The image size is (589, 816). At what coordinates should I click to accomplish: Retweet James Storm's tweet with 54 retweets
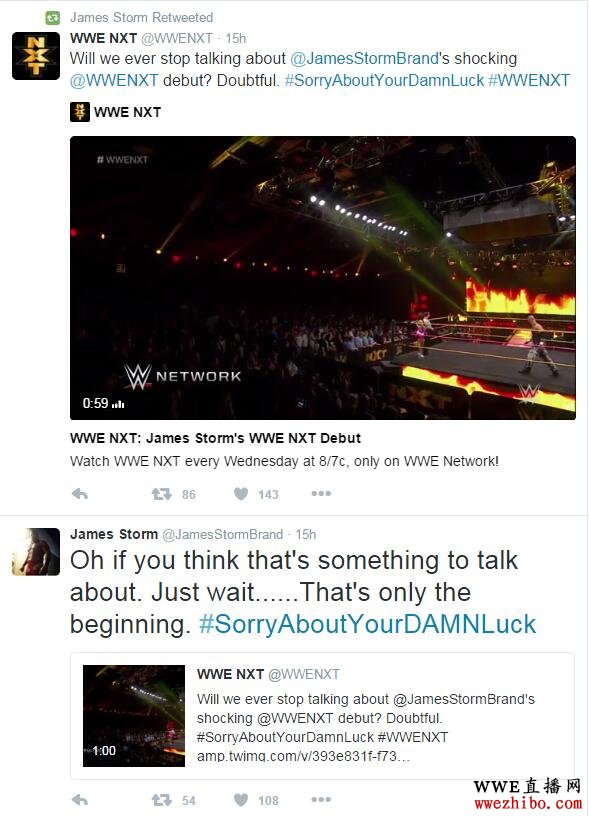161,800
